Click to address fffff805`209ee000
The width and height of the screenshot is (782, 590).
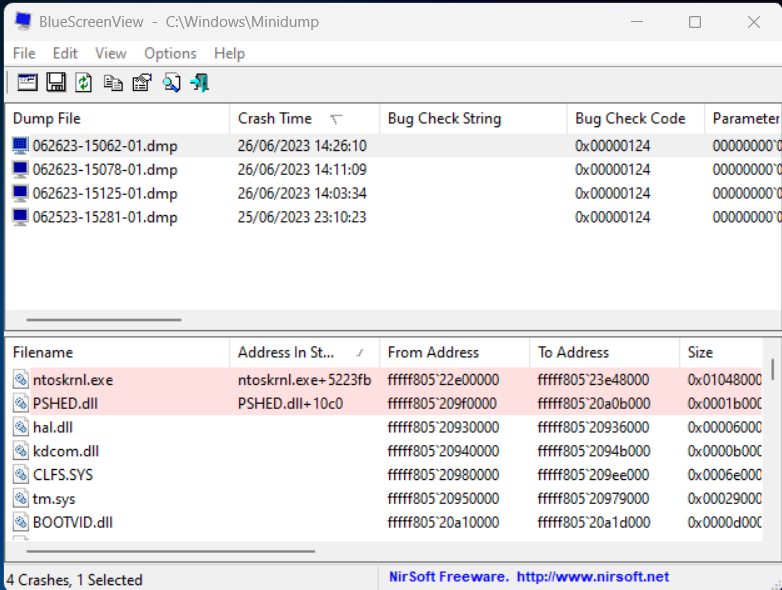tap(593, 475)
